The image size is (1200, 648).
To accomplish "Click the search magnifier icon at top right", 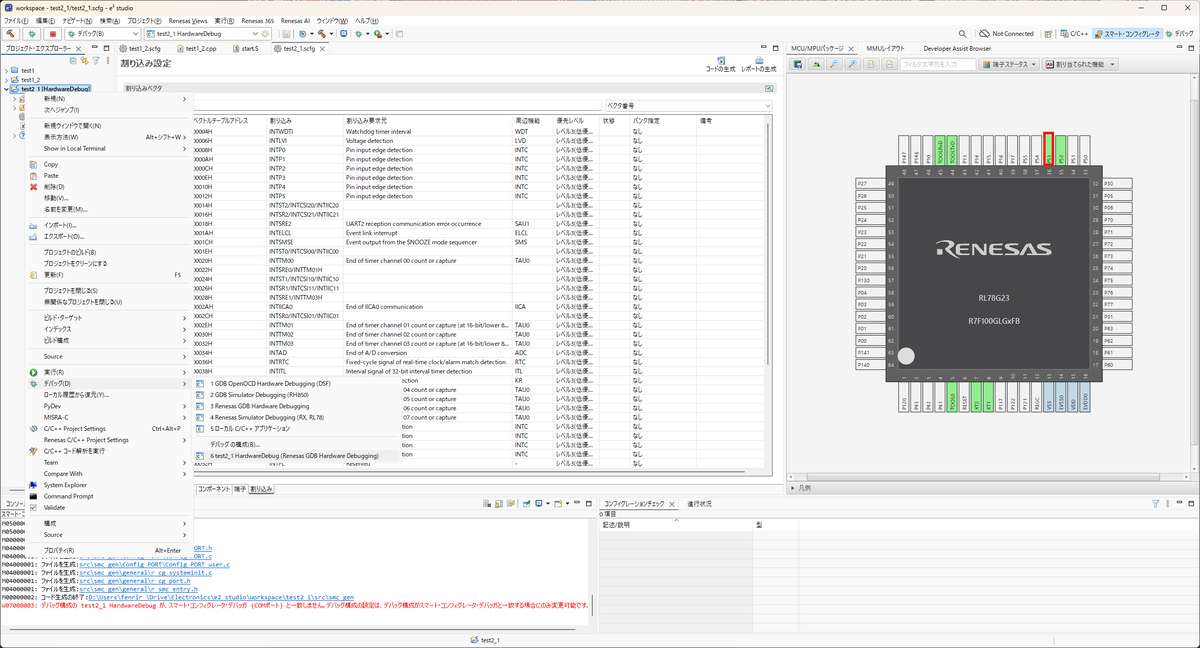I will click(962, 33).
